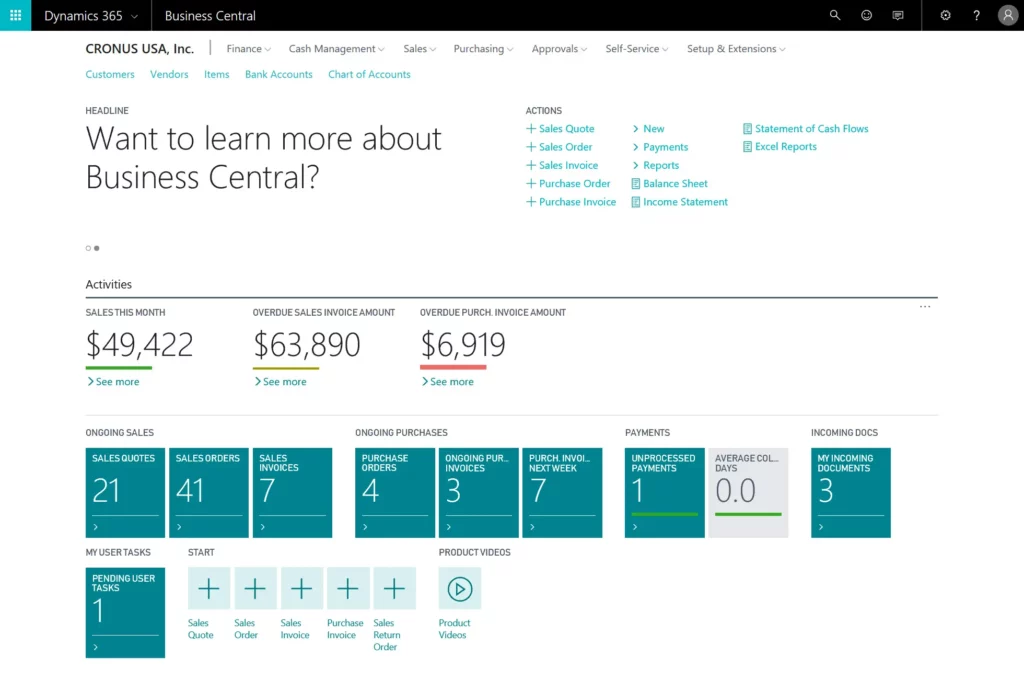Viewport: 1024px width, 680px height.
Task: See more under Overdue Sales Invoice Amount
Action: 280,381
